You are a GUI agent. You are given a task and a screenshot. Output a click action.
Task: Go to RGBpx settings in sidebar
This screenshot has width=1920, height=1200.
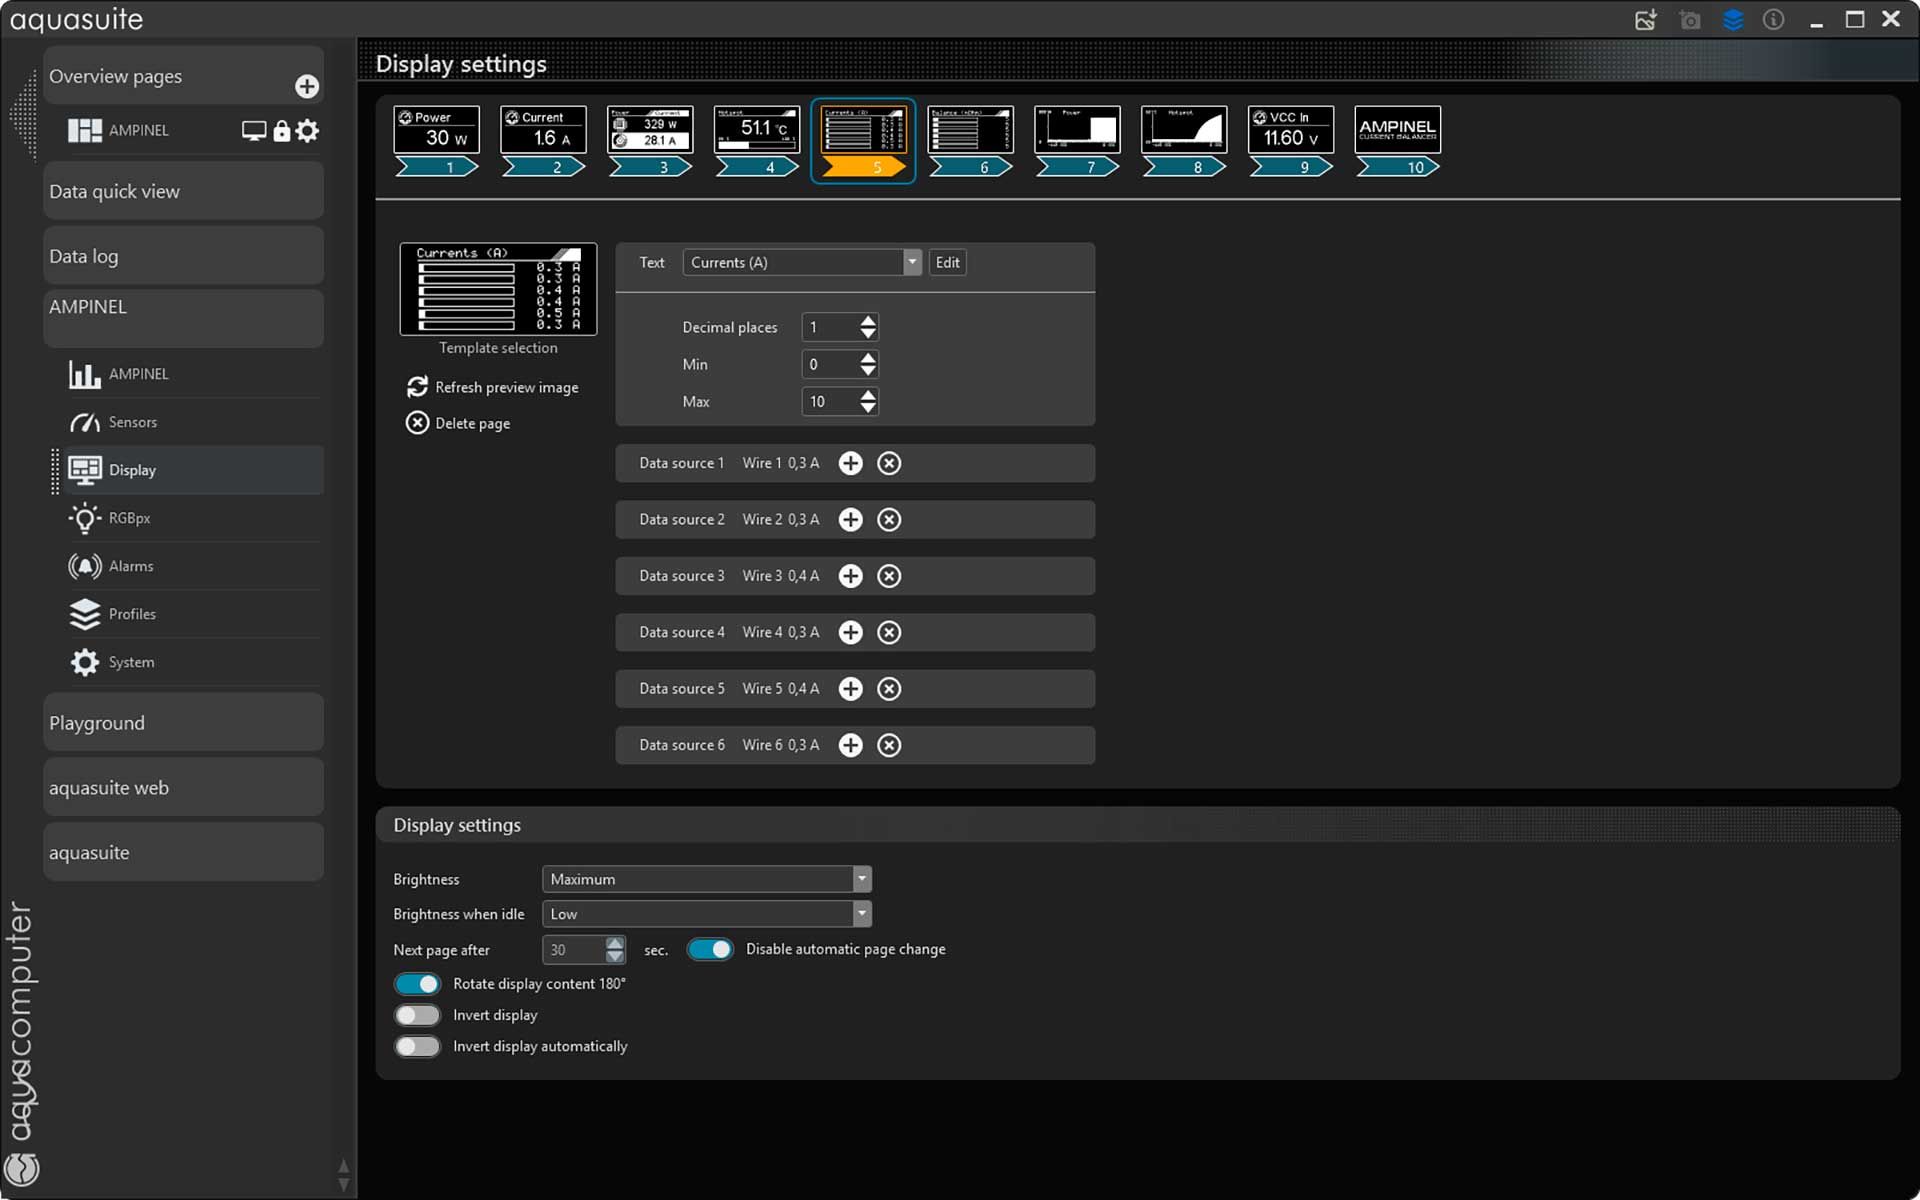tap(130, 518)
